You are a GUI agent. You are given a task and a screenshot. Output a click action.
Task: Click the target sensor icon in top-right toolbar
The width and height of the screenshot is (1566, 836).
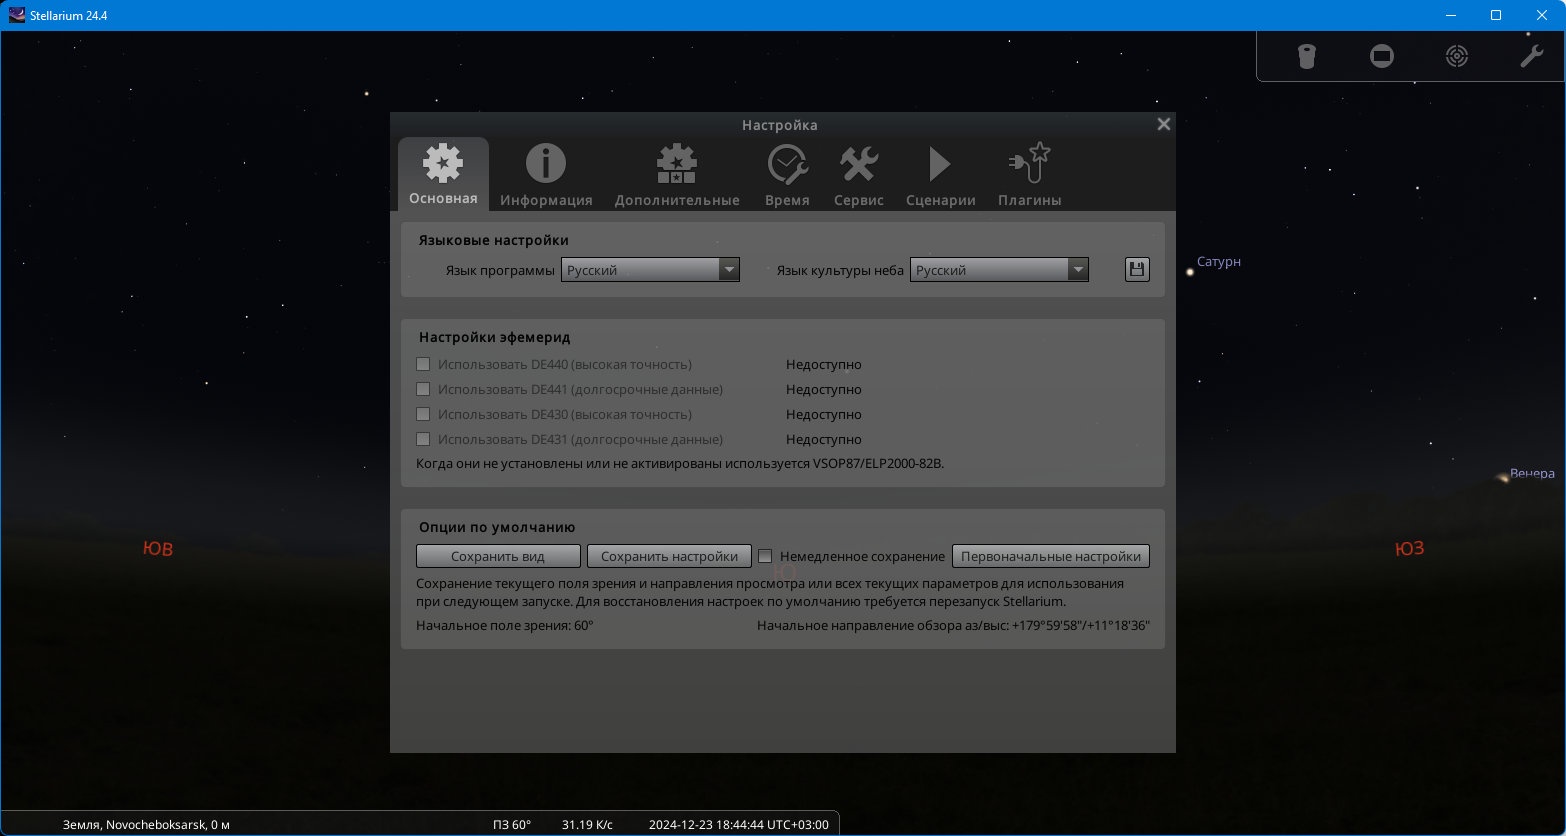click(x=1457, y=56)
